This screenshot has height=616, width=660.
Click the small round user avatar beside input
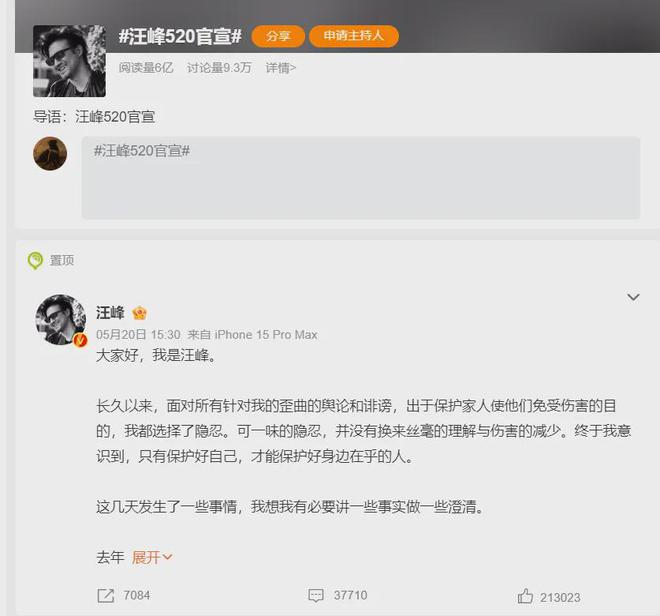(50, 154)
